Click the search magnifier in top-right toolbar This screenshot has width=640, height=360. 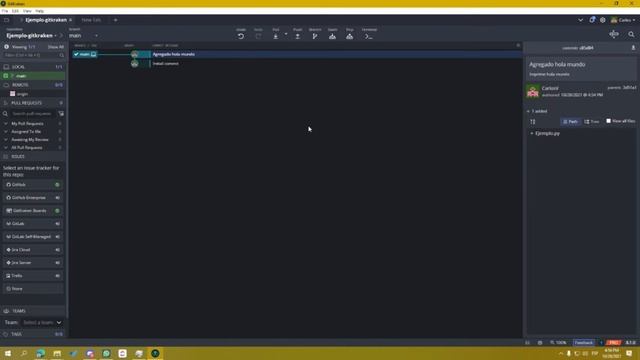click(x=631, y=35)
